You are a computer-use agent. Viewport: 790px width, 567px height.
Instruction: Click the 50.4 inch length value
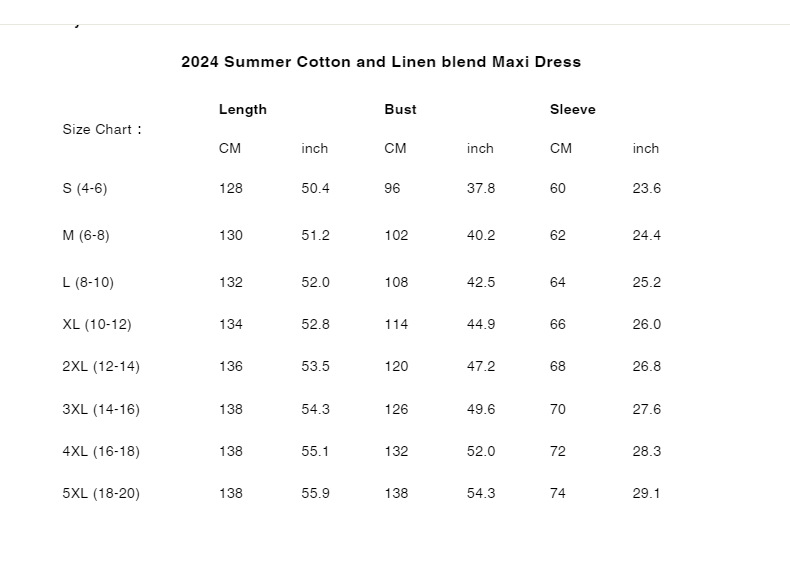315,188
